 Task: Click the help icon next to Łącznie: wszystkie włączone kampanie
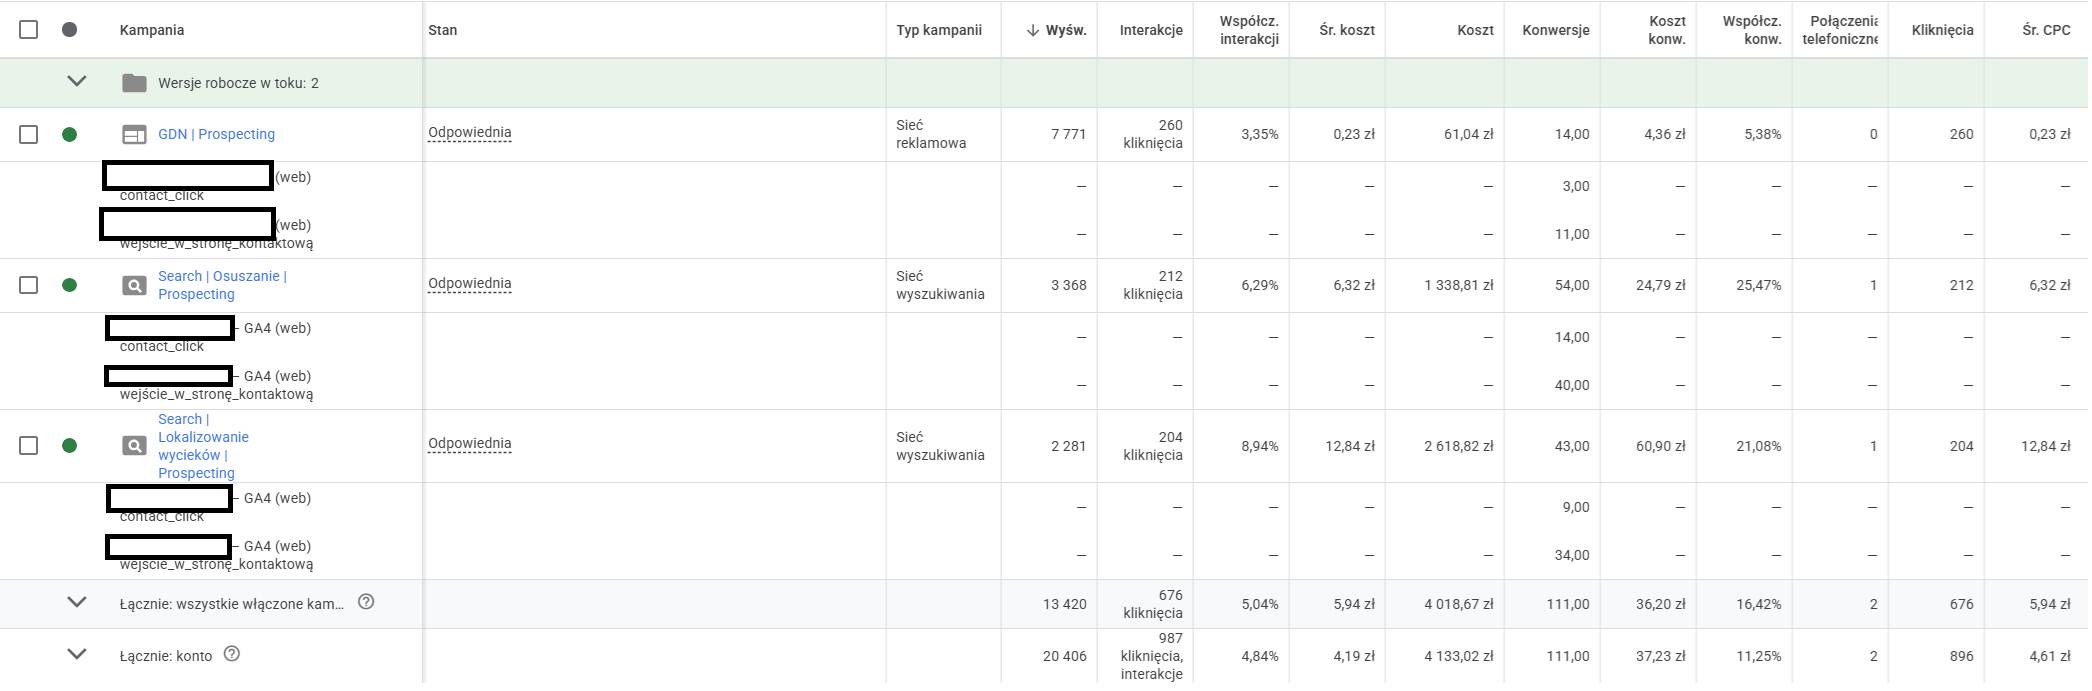pyautogui.click(x=366, y=602)
